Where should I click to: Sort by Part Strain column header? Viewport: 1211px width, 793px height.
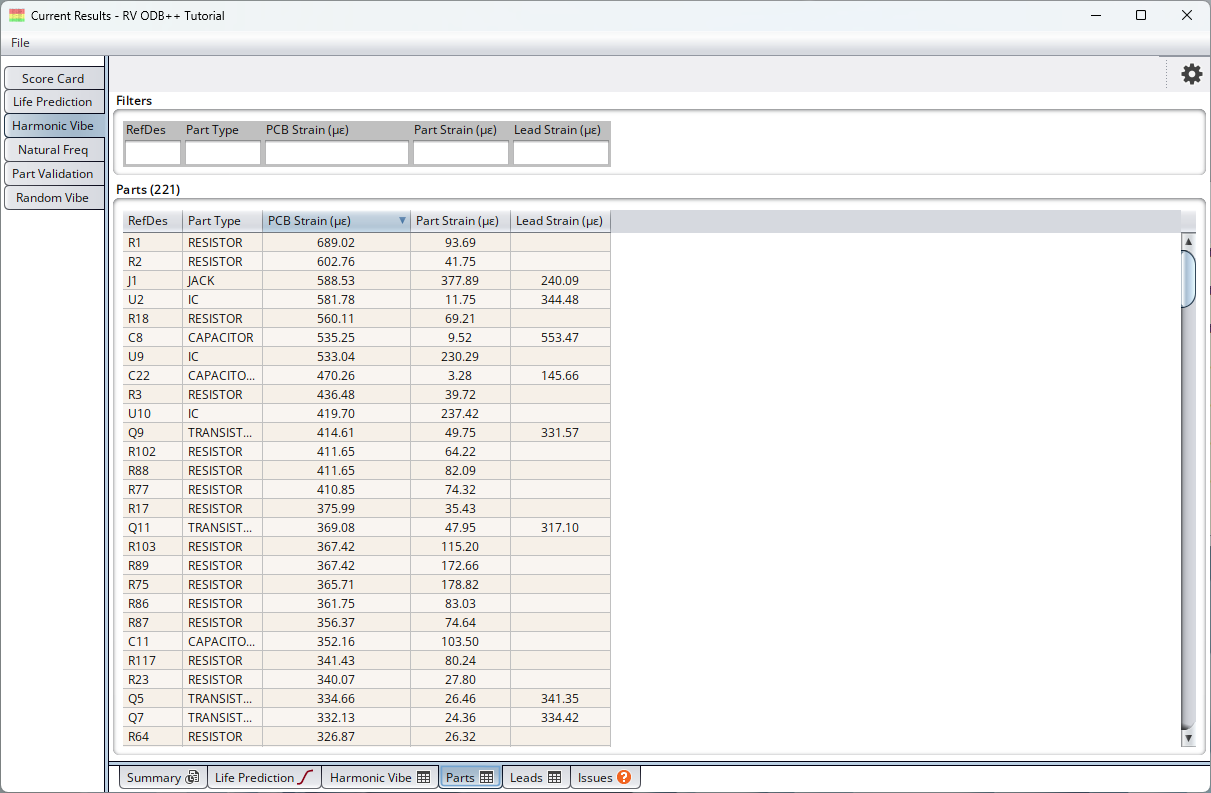coord(457,221)
